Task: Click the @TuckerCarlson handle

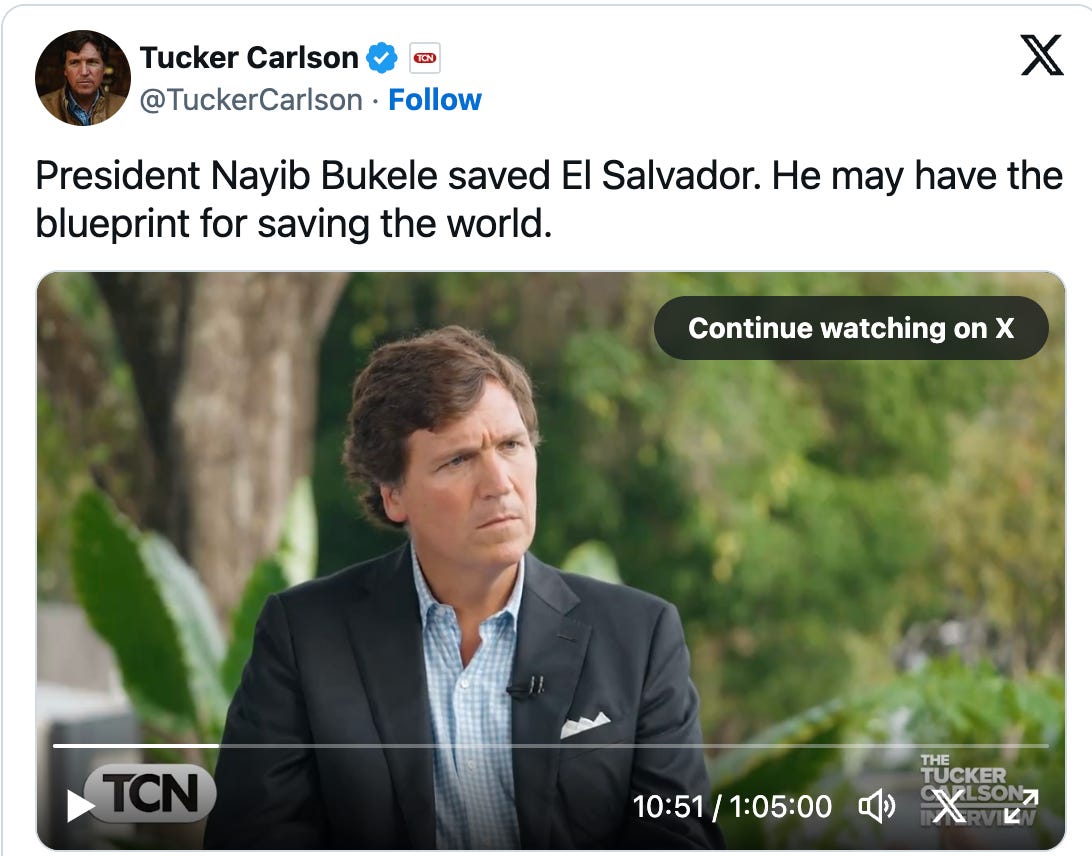Action: point(251,100)
